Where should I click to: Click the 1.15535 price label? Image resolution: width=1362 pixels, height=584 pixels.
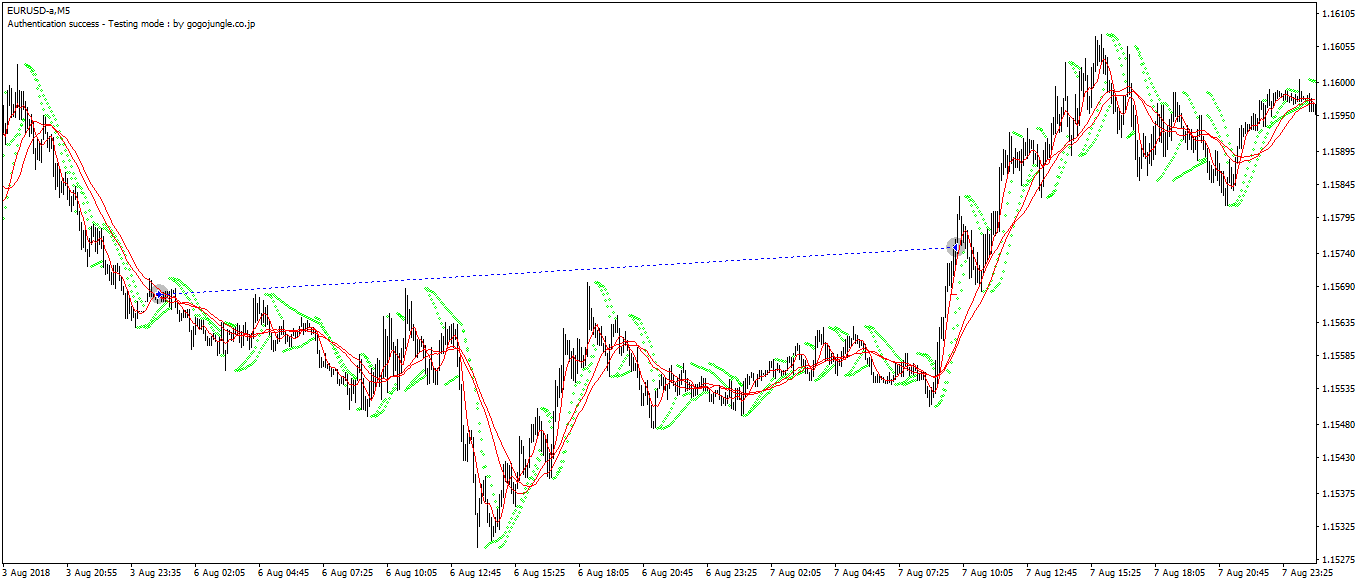(1338, 390)
